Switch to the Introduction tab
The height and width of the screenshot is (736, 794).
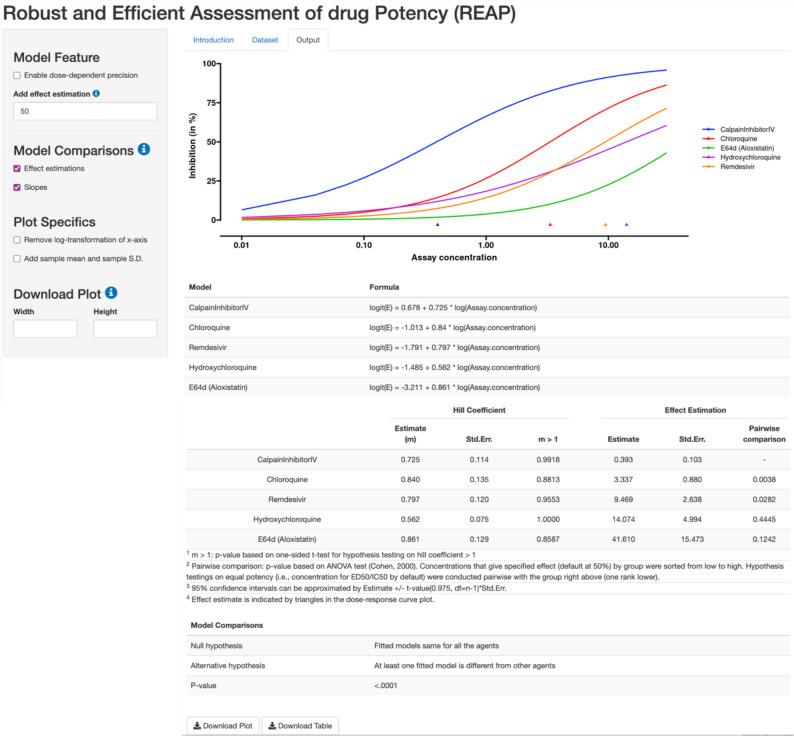click(x=212, y=40)
